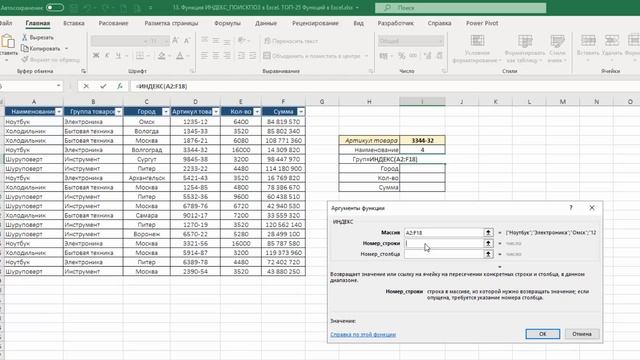
Task: Open Cell Styles gallery
Action: pos(557,49)
